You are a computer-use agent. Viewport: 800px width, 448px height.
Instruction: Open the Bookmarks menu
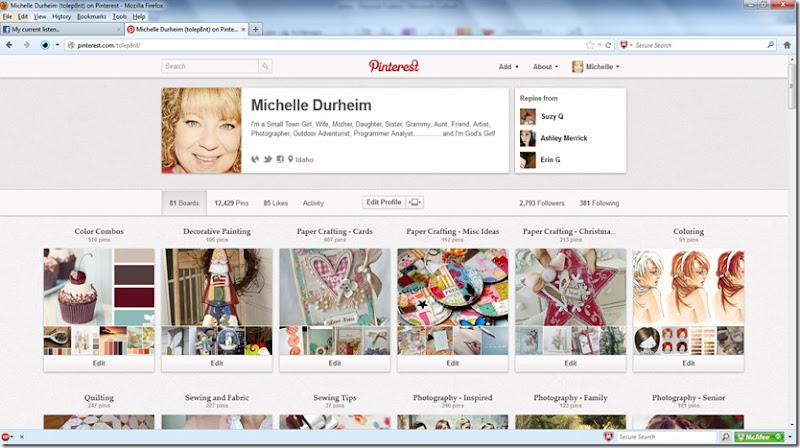[x=92, y=16]
